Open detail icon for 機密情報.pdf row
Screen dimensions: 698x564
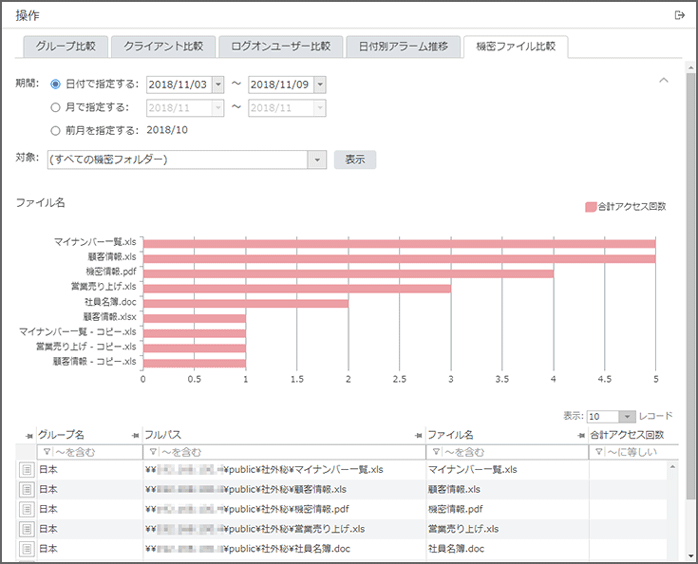(27, 509)
